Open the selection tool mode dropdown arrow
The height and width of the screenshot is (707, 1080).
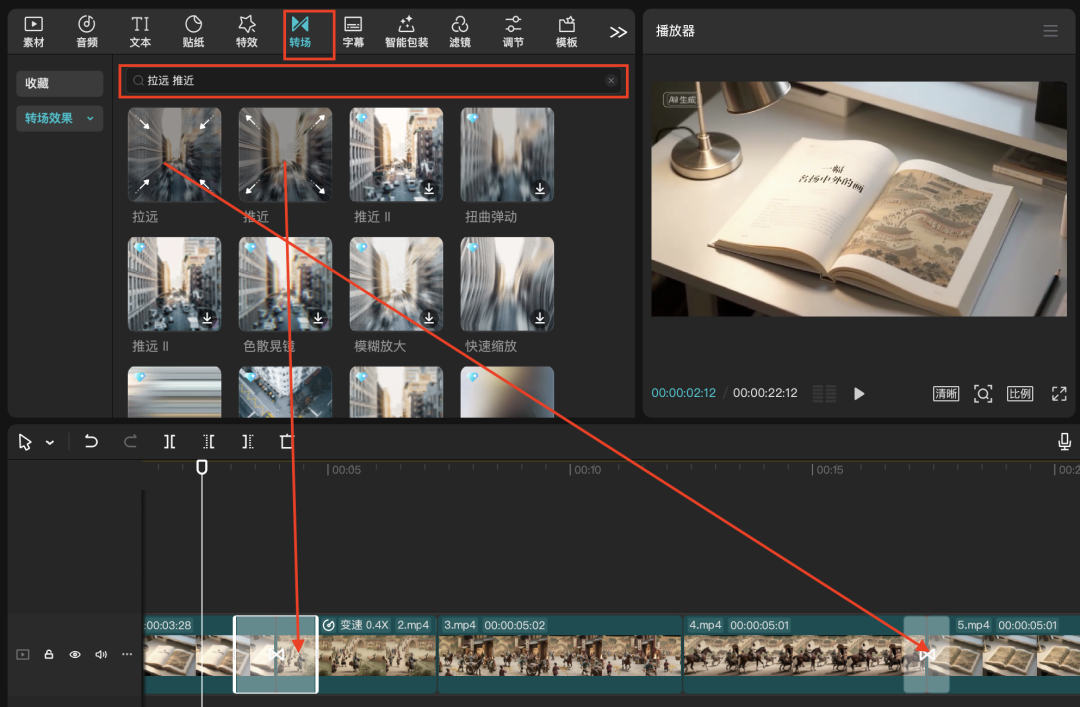click(50, 442)
